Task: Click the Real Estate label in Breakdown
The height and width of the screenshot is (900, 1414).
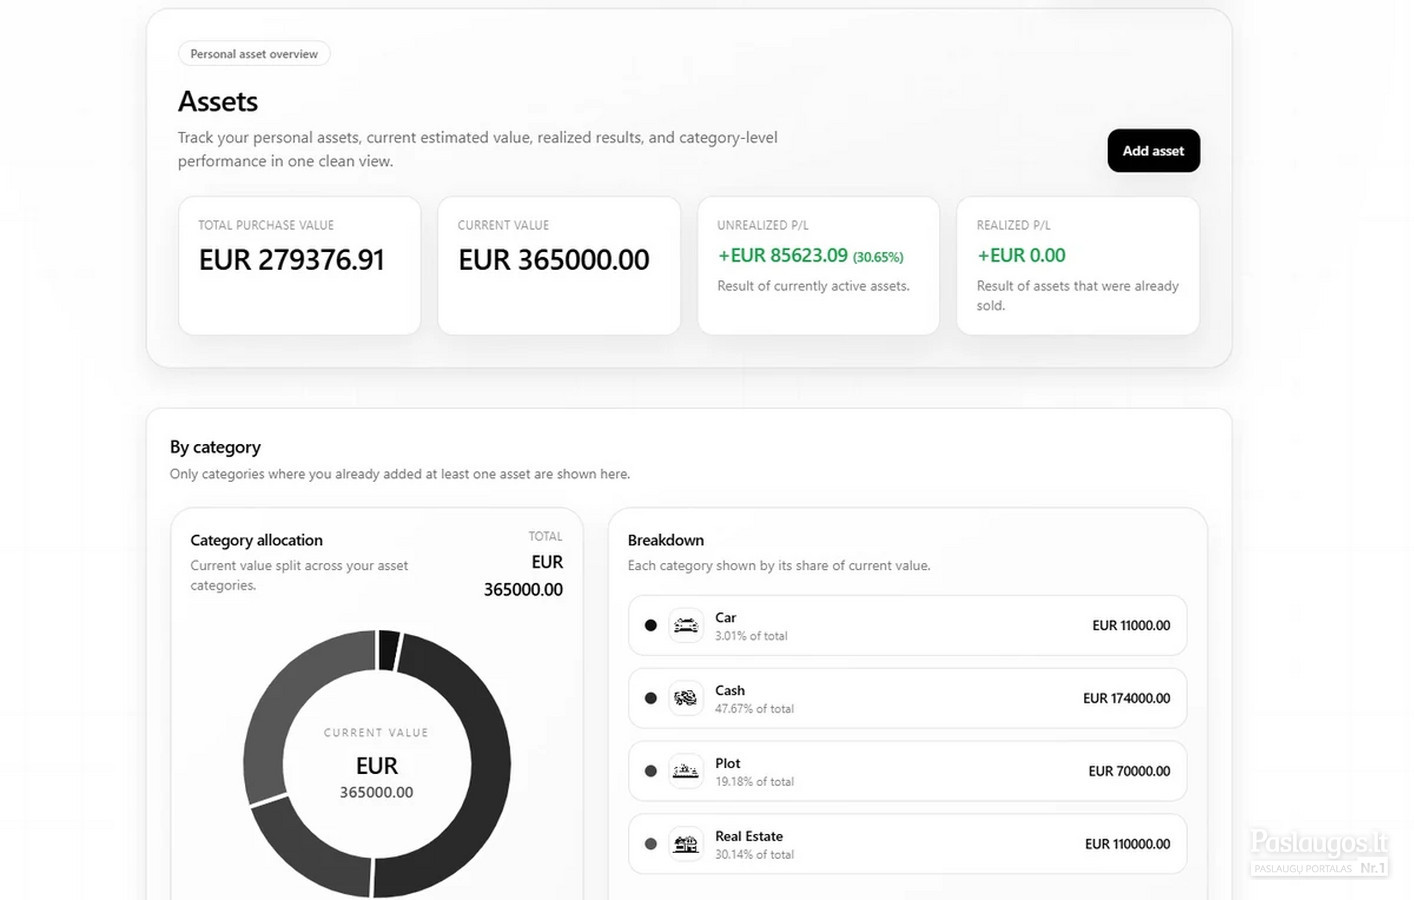Action: [x=749, y=837]
